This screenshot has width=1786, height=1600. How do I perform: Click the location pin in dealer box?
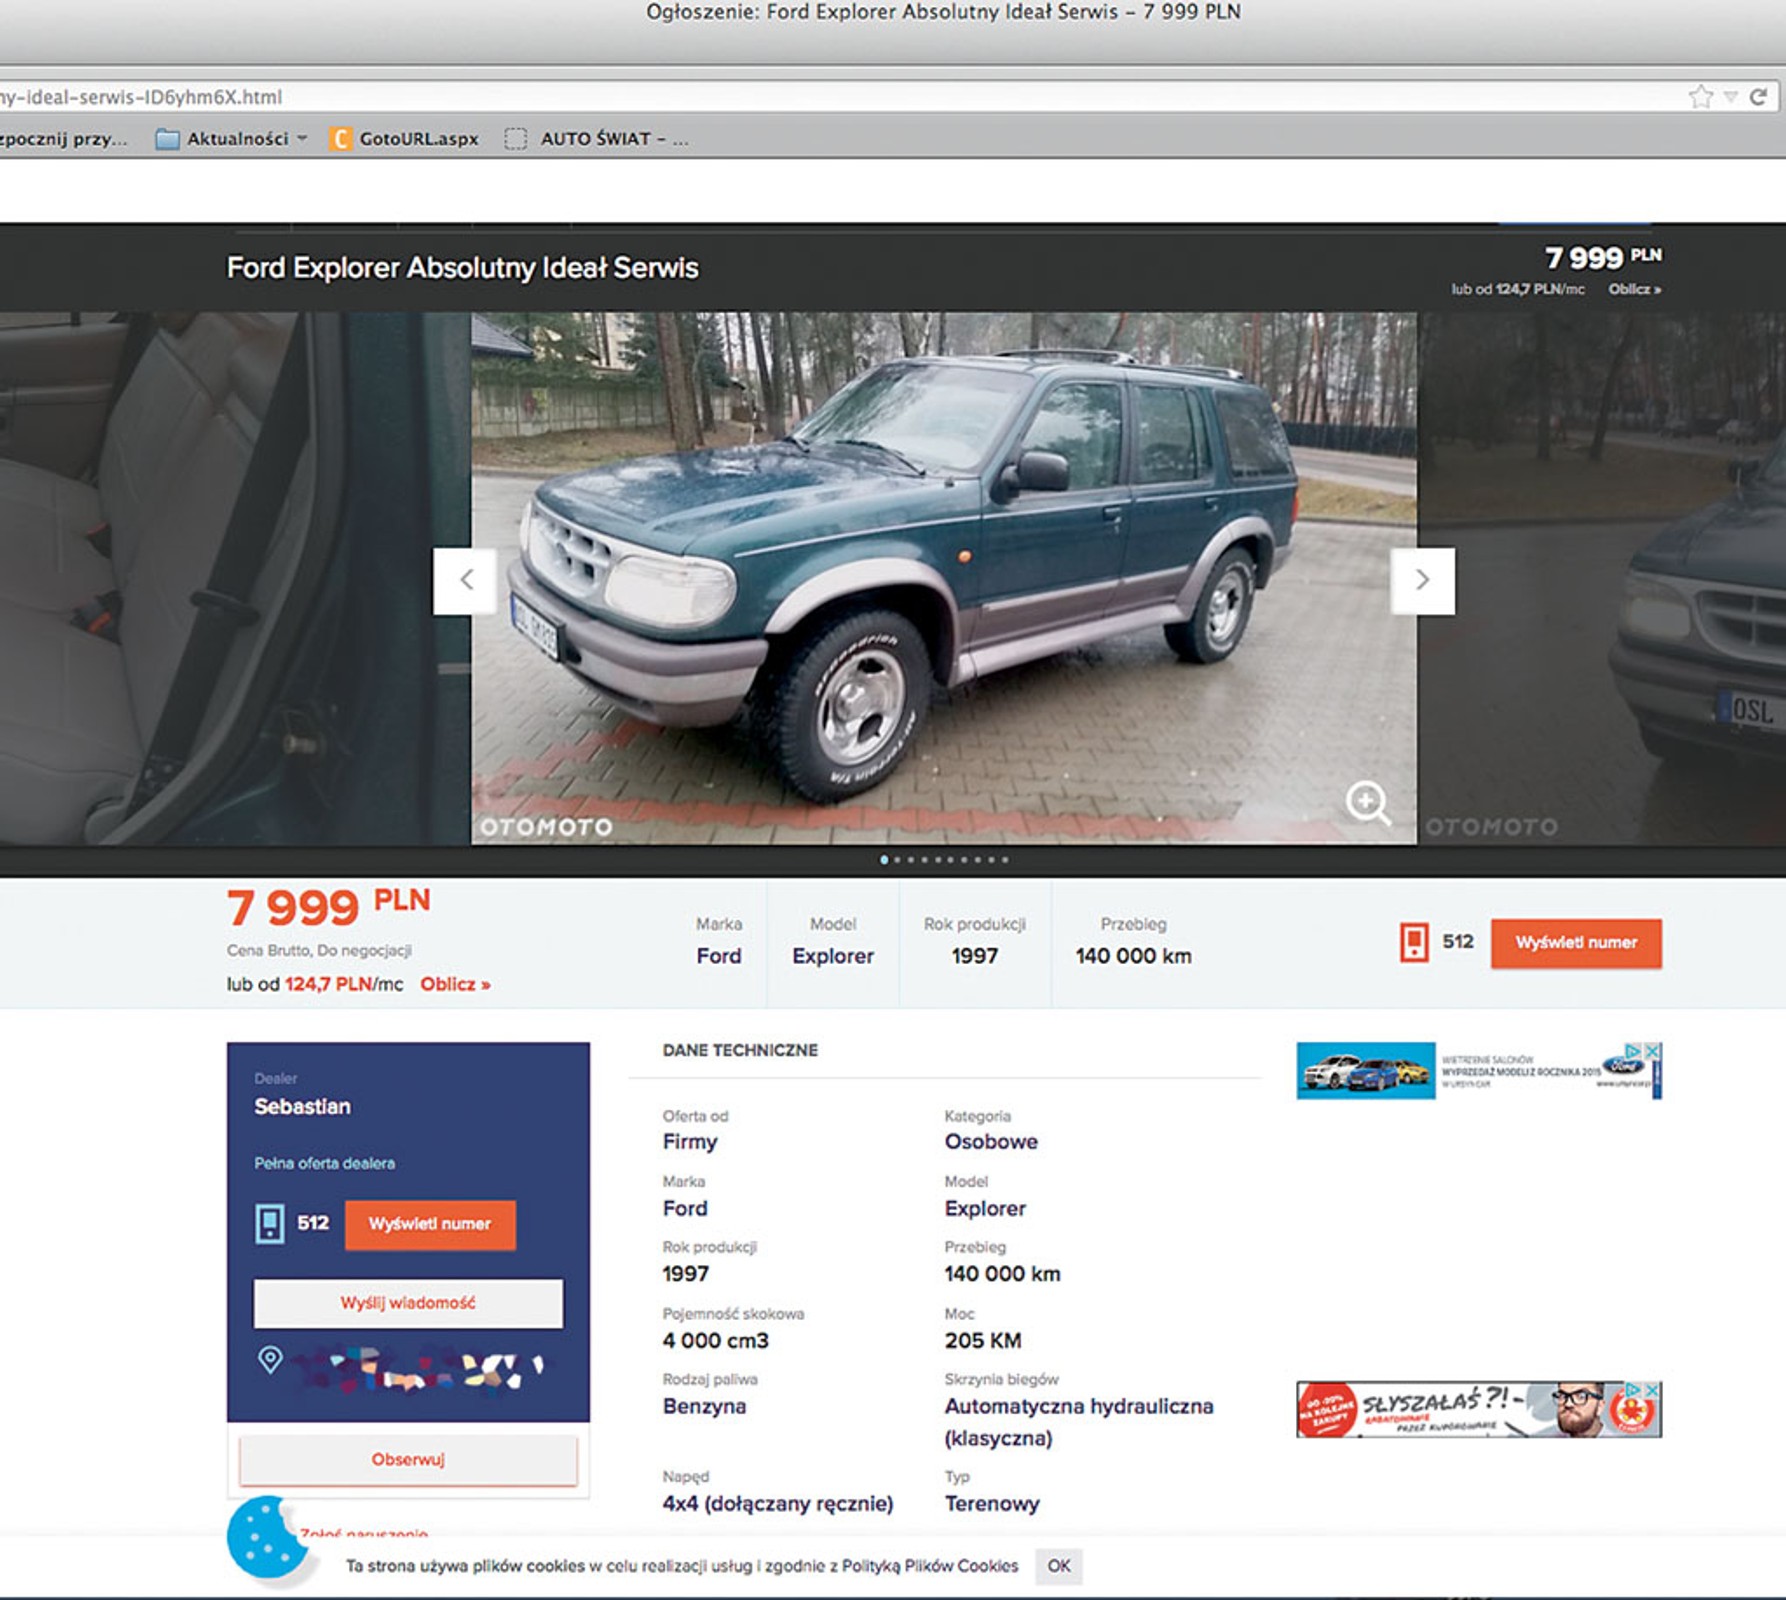(x=270, y=1360)
